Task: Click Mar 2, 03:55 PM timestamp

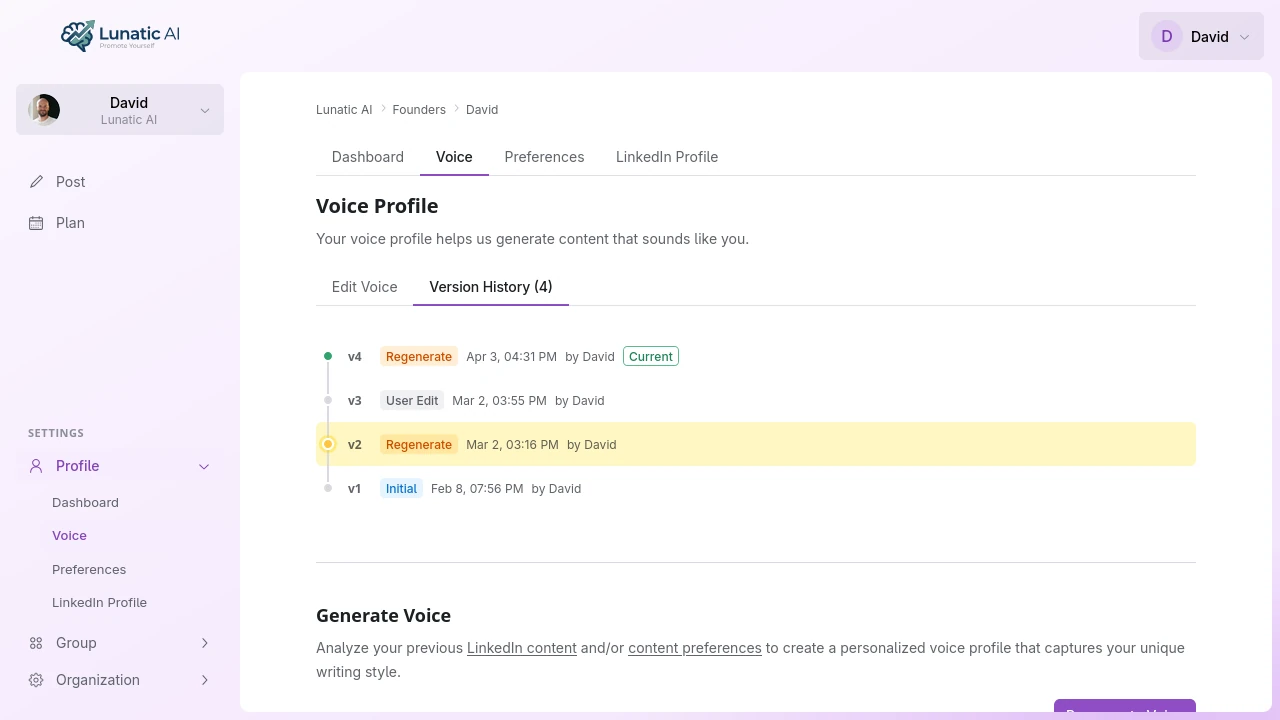Action: click(499, 400)
